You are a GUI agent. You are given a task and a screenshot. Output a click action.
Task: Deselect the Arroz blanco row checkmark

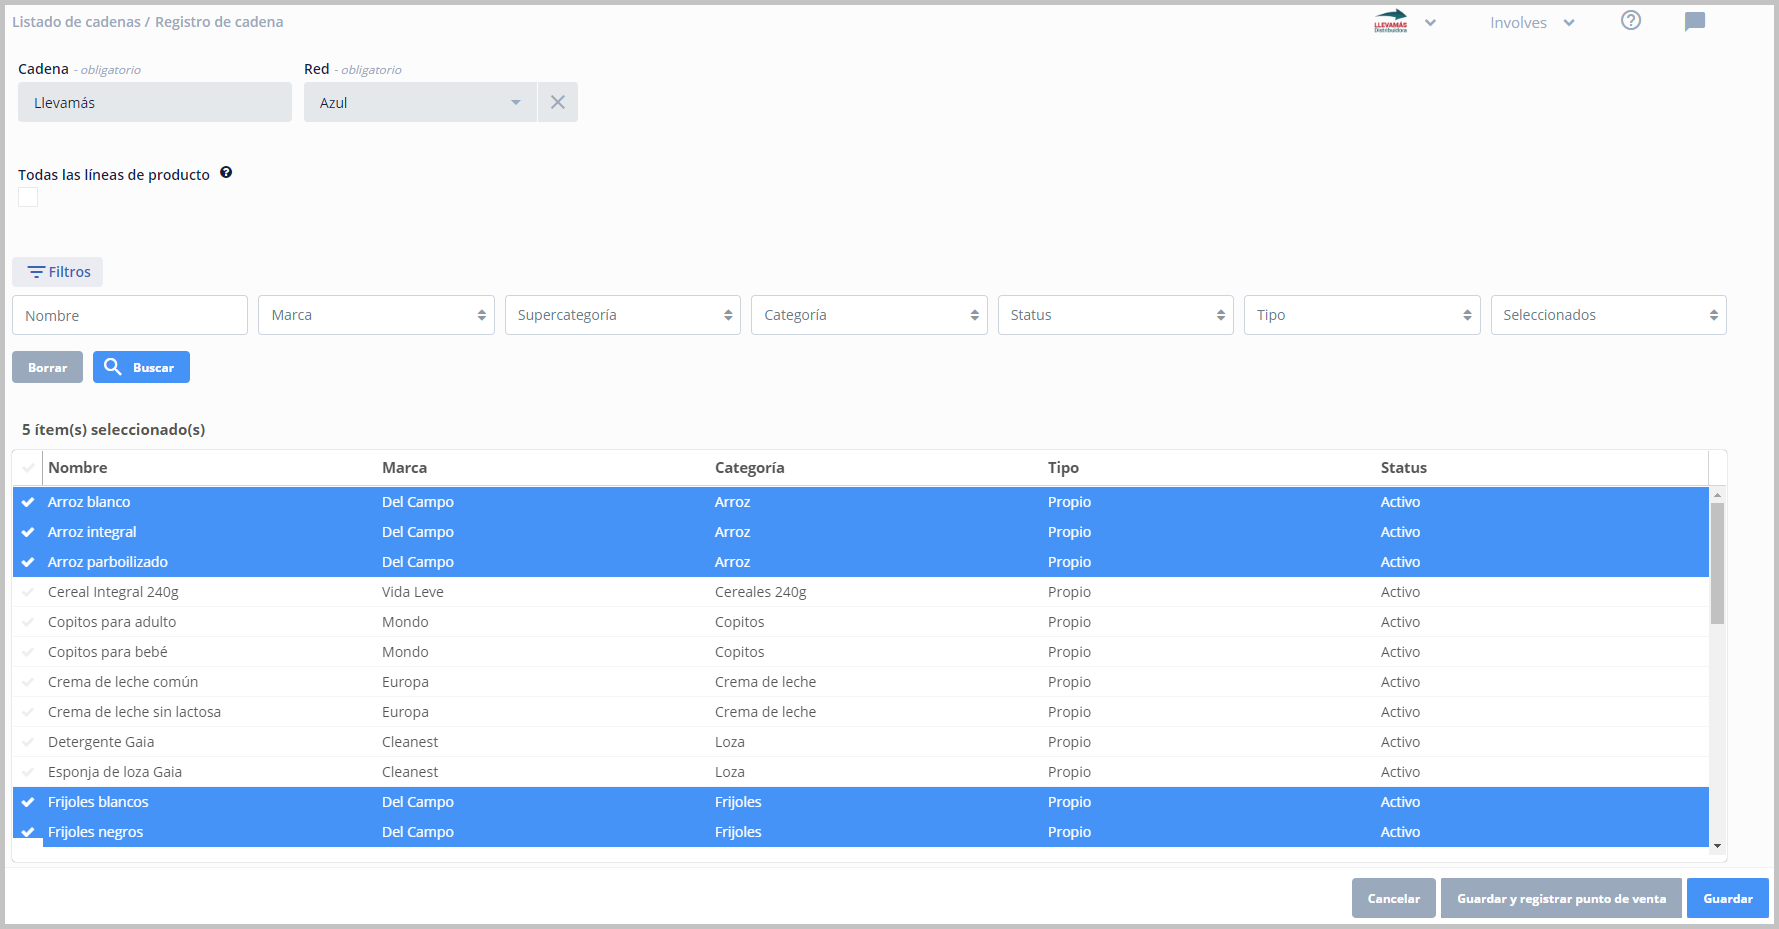(x=28, y=502)
